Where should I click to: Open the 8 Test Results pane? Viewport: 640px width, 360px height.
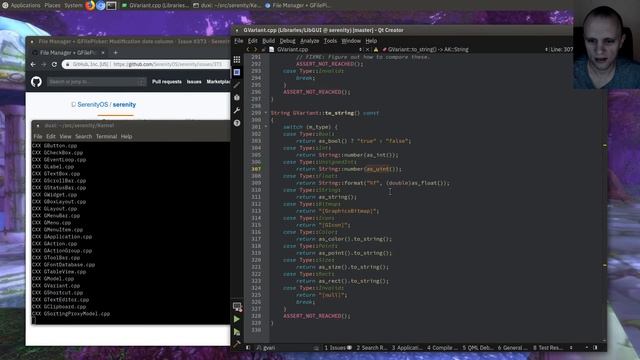click(548, 348)
